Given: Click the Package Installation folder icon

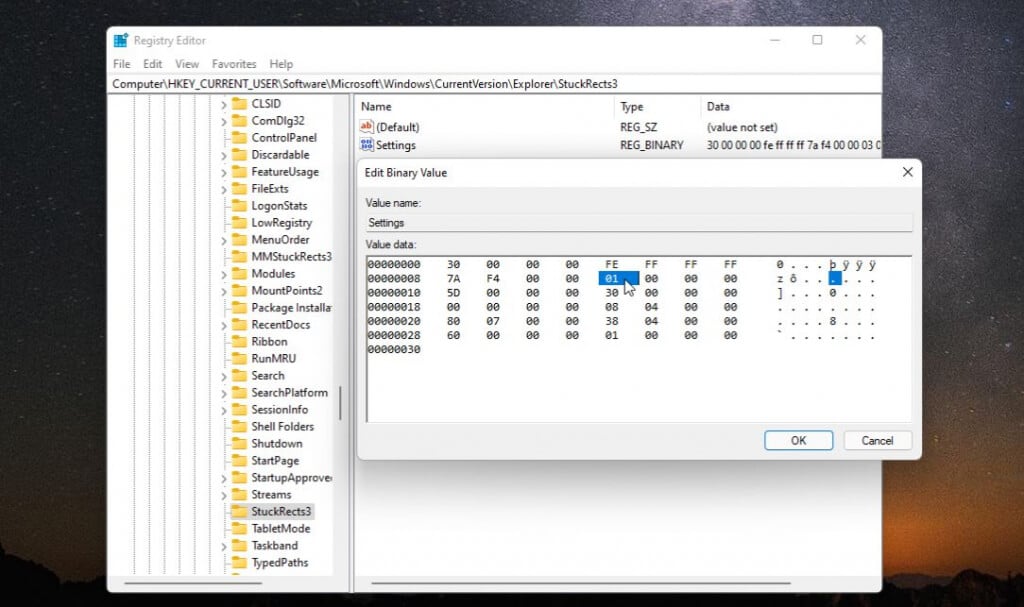Looking at the screenshot, I should (240, 307).
